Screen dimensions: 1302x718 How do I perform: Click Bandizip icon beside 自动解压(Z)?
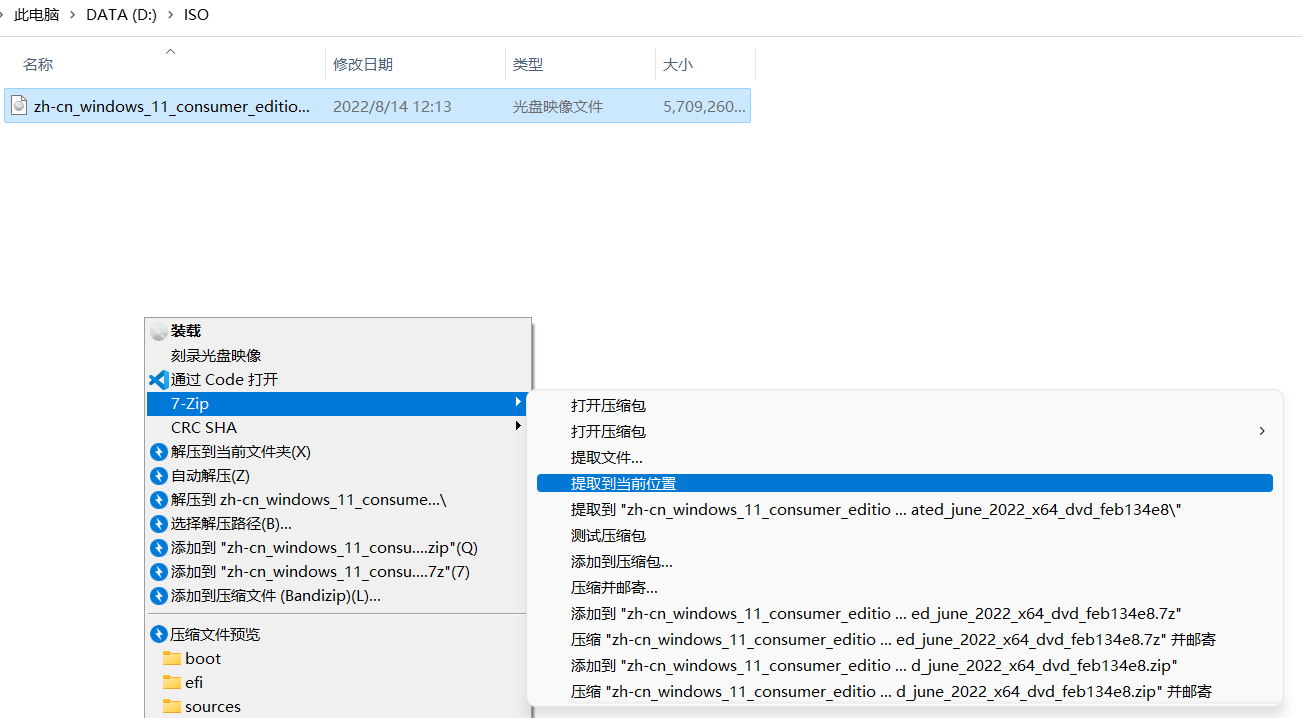[158, 476]
